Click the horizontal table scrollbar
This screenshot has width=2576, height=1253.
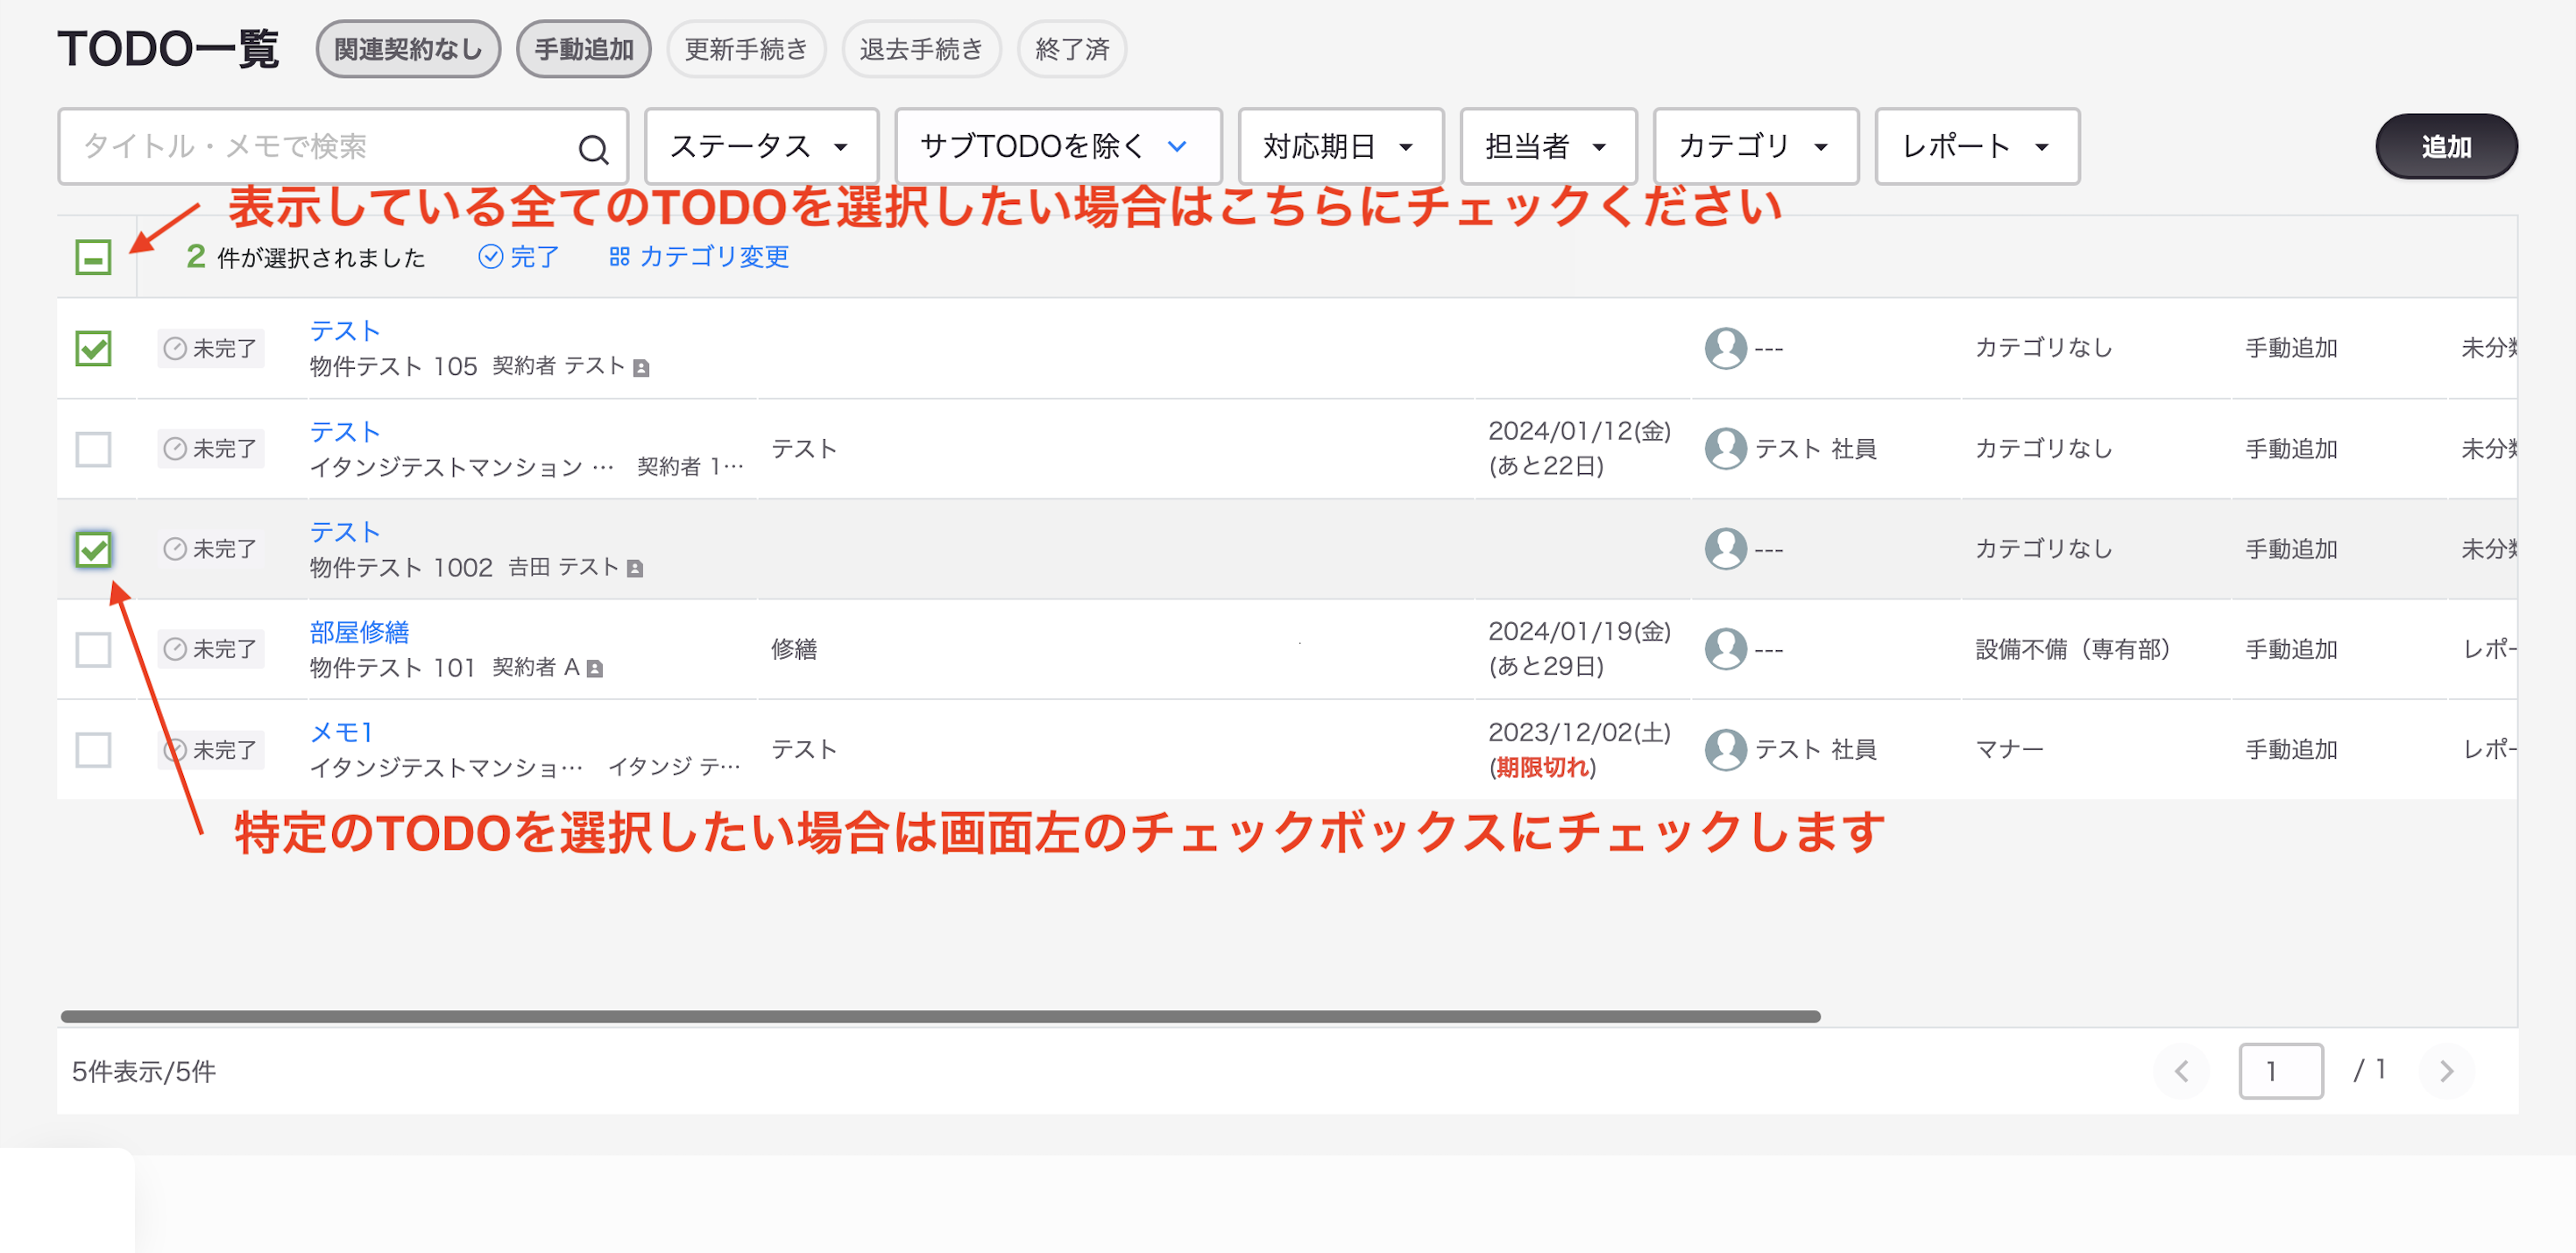click(x=940, y=1016)
